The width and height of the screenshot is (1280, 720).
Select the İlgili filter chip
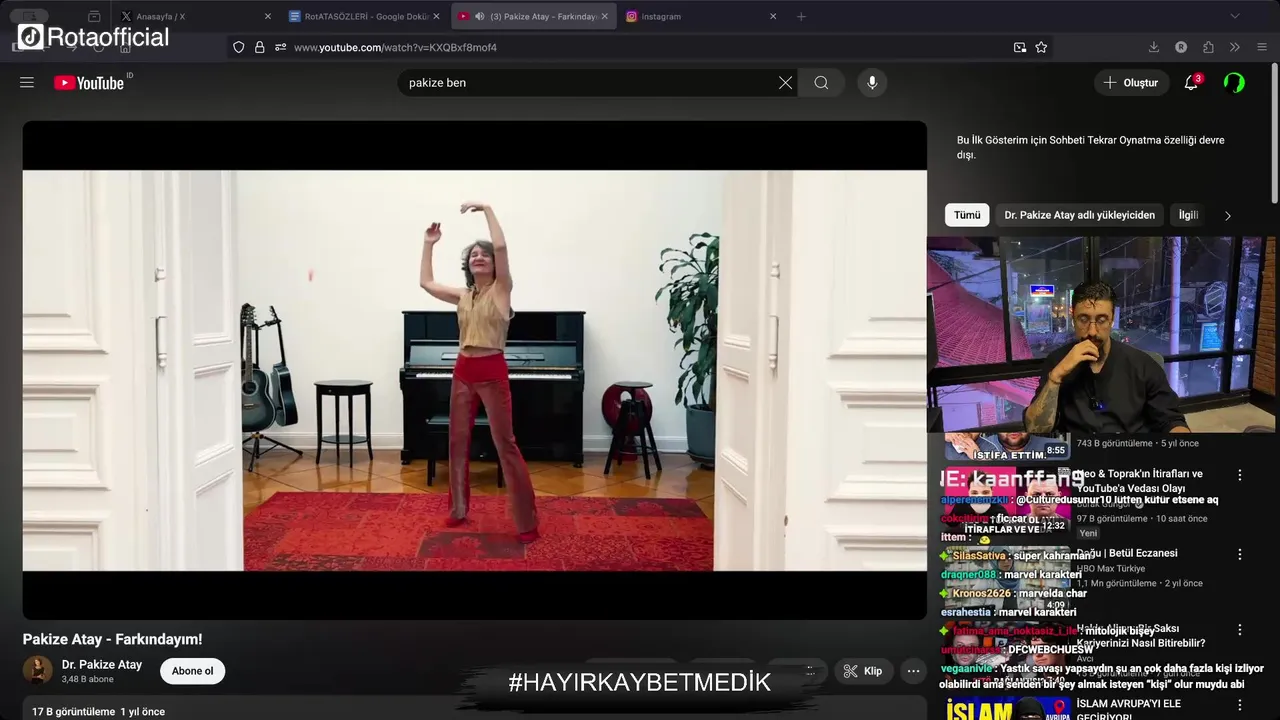coord(1188,215)
